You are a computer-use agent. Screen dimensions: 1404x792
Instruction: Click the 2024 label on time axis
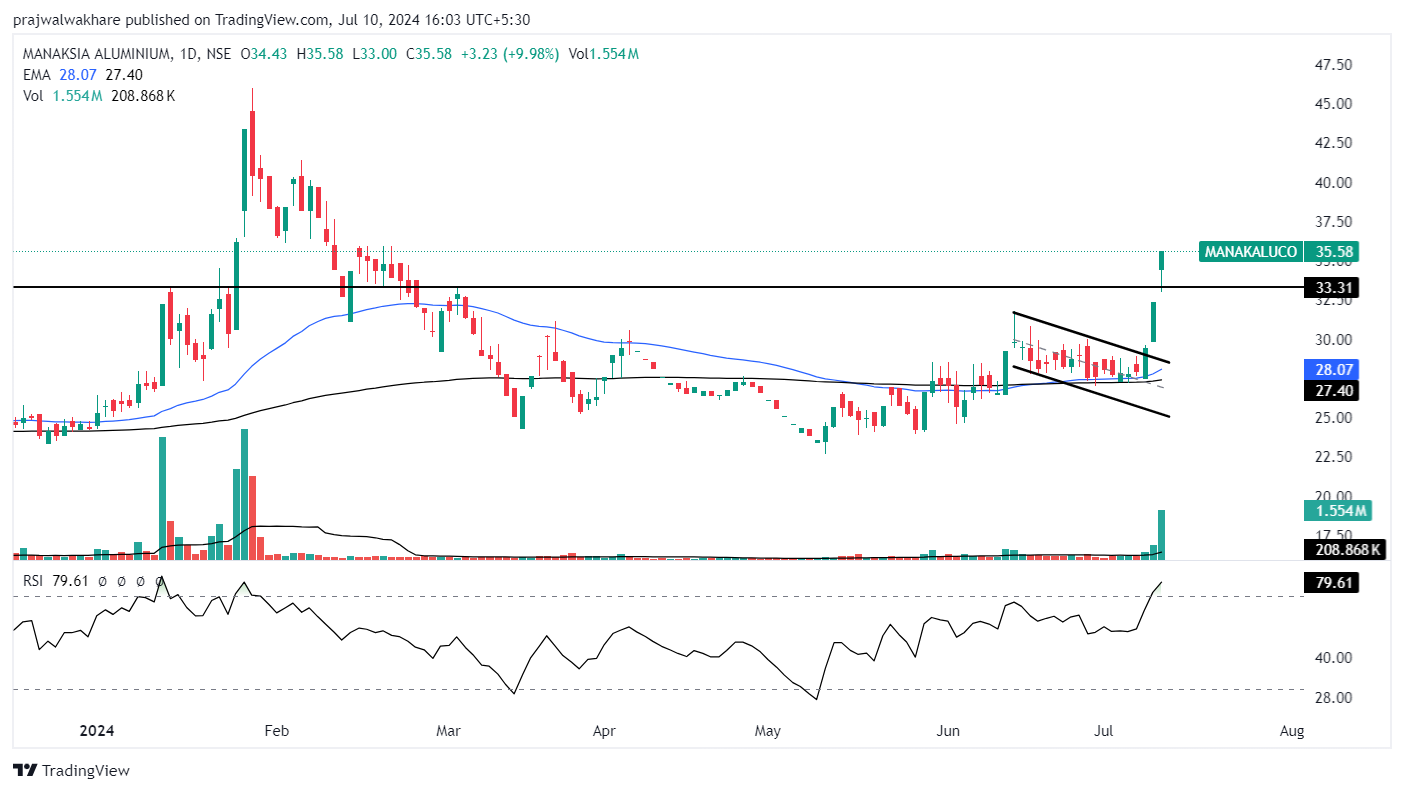point(96,731)
